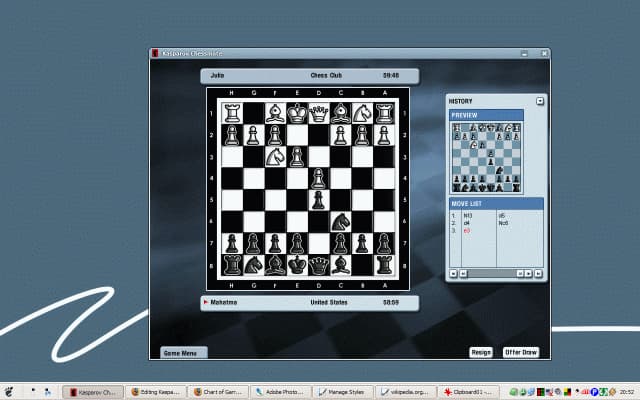Click the Offer Draw button
Screen dimensions: 640x400
coord(520,352)
